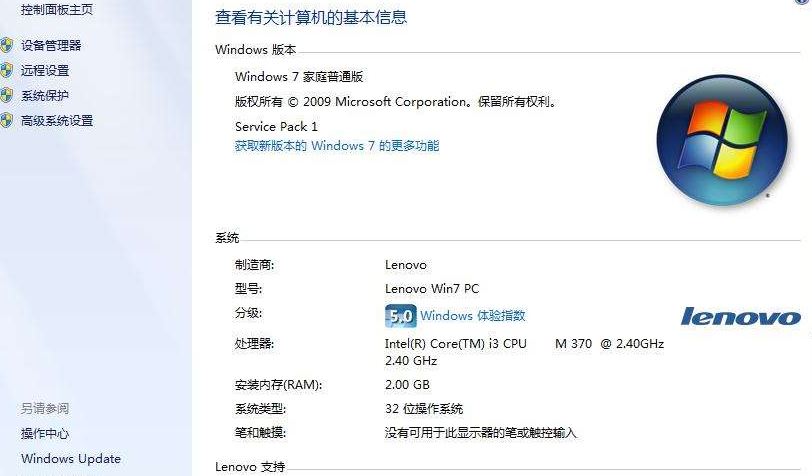Open 高级系统设置 link
The width and height of the screenshot is (812, 476).
click(x=57, y=121)
